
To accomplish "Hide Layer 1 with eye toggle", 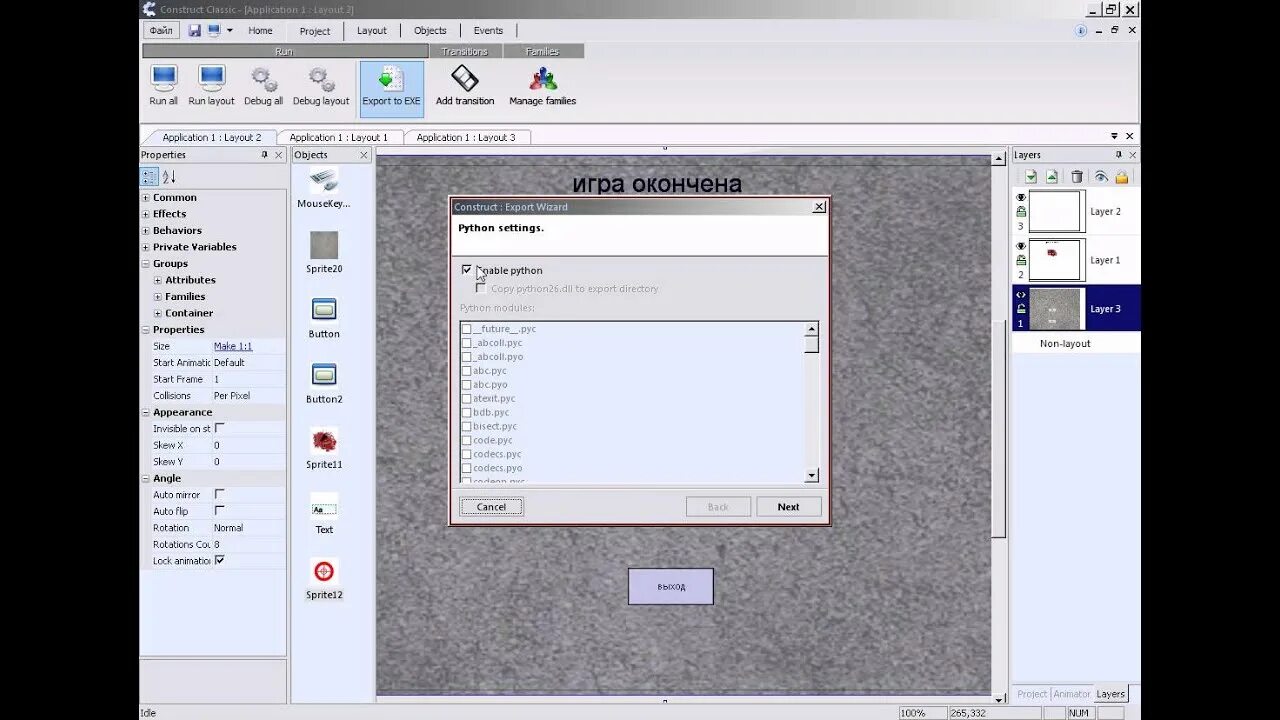I will click(1021, 246).
